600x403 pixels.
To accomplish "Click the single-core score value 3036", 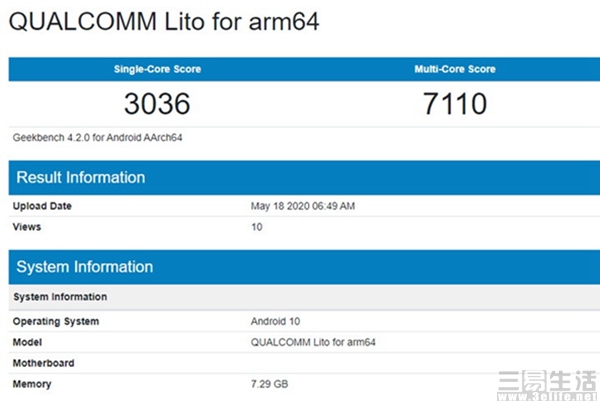I will [157, 104].
